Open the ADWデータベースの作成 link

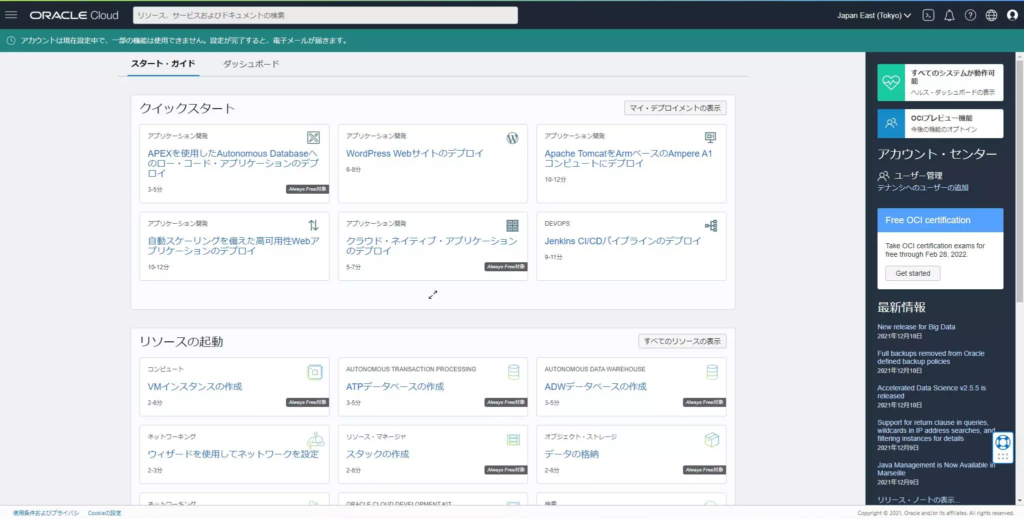point(596,386)
